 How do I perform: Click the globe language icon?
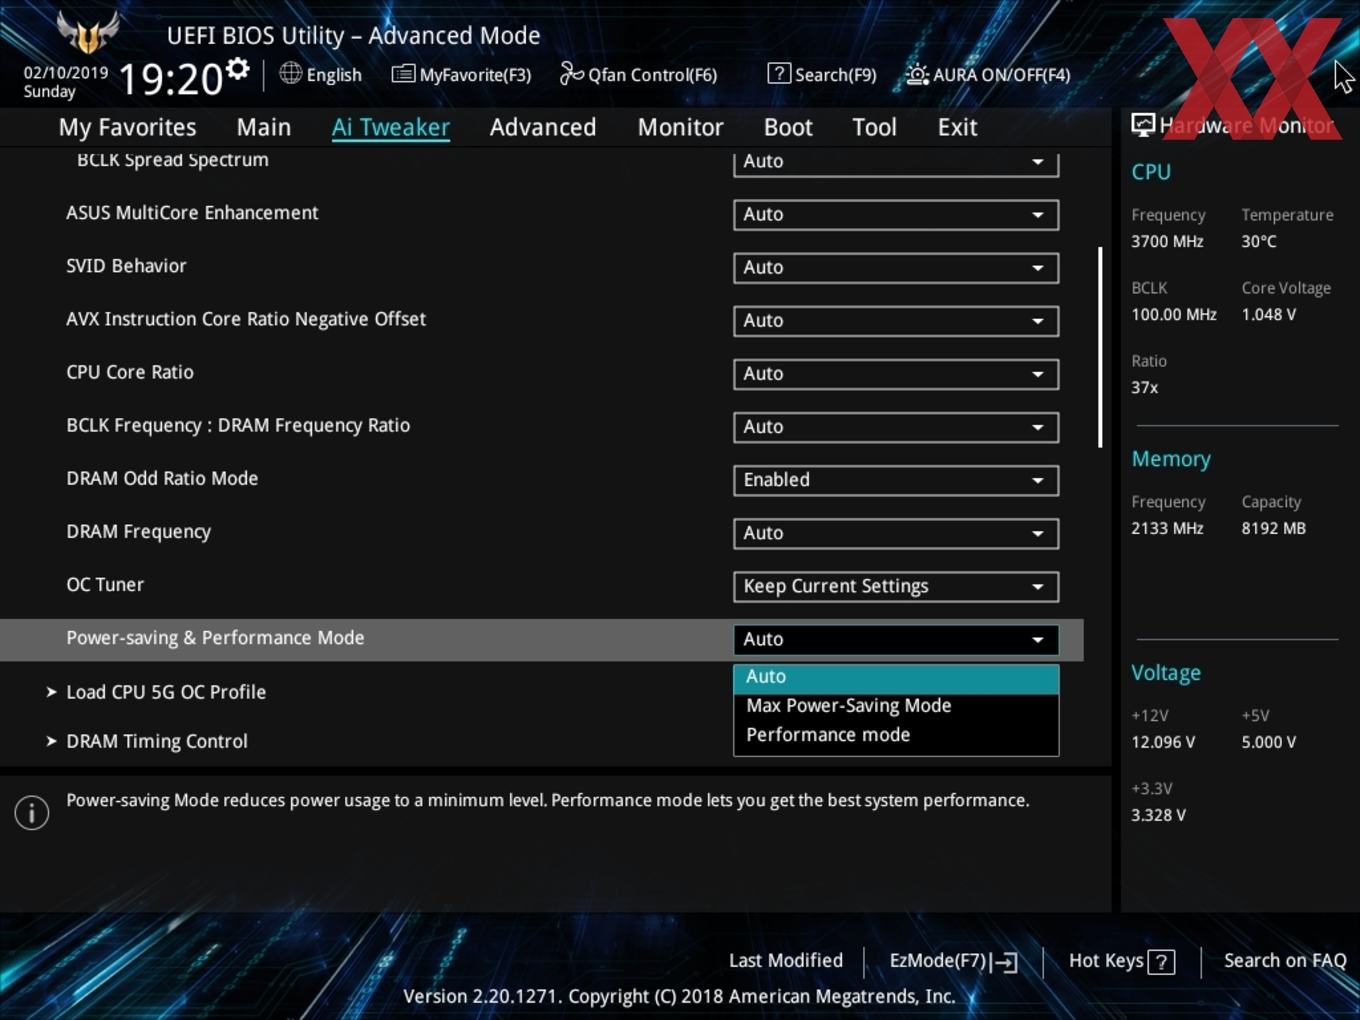(290, 73)
